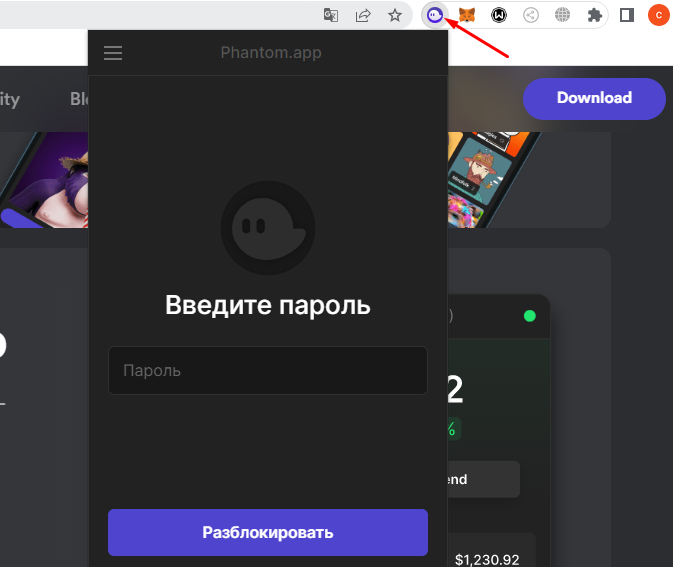Click the share page icon in the address bar
This screenshot has height=567, width=673.
(x=363, y=15)
